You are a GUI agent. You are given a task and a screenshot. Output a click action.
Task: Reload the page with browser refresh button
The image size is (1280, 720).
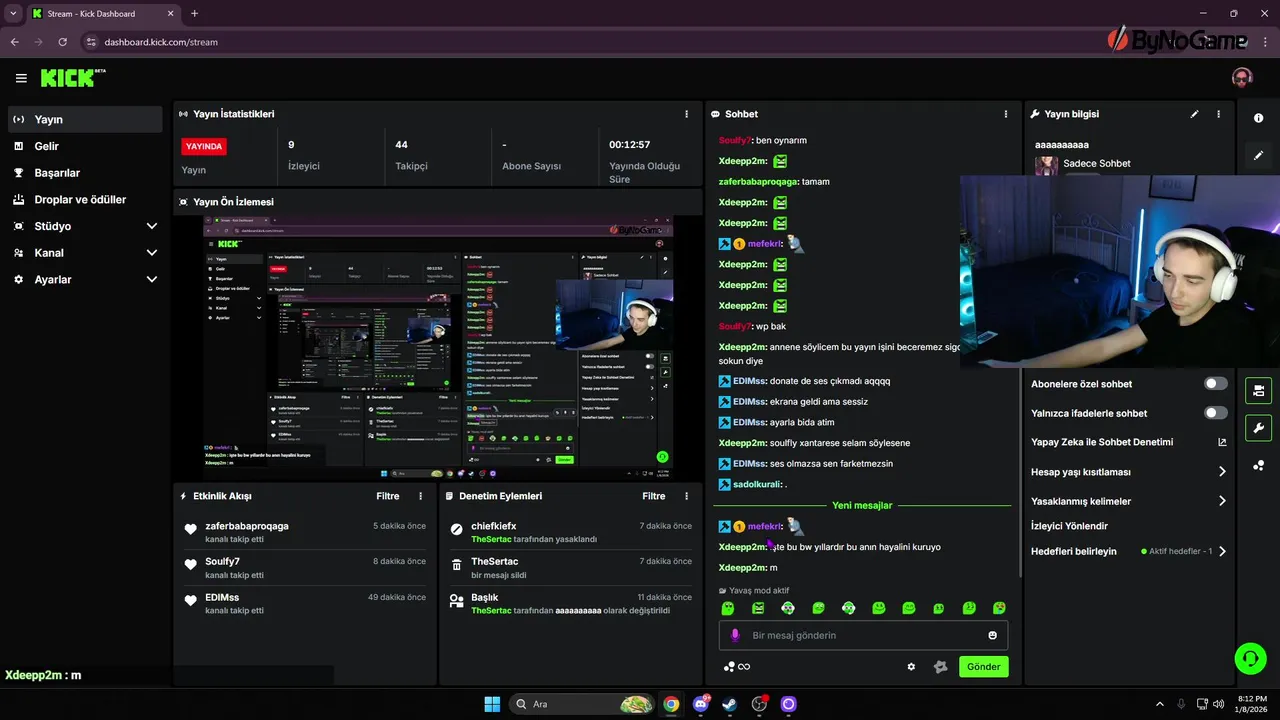(63, 42)
